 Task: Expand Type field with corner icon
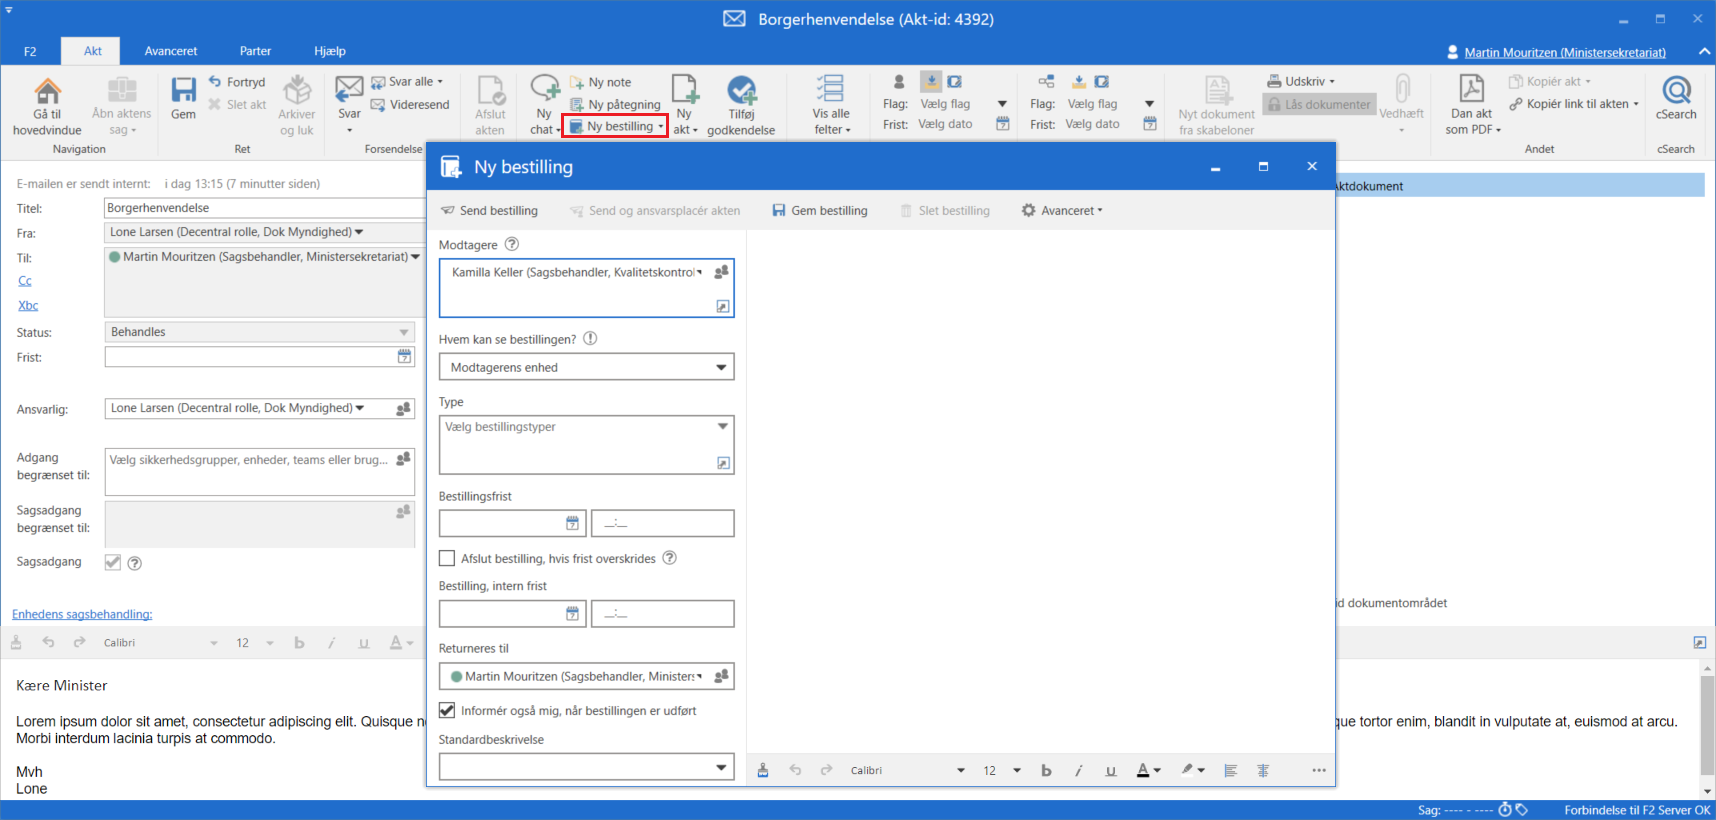pyautogui.click(x=723, y=463)
